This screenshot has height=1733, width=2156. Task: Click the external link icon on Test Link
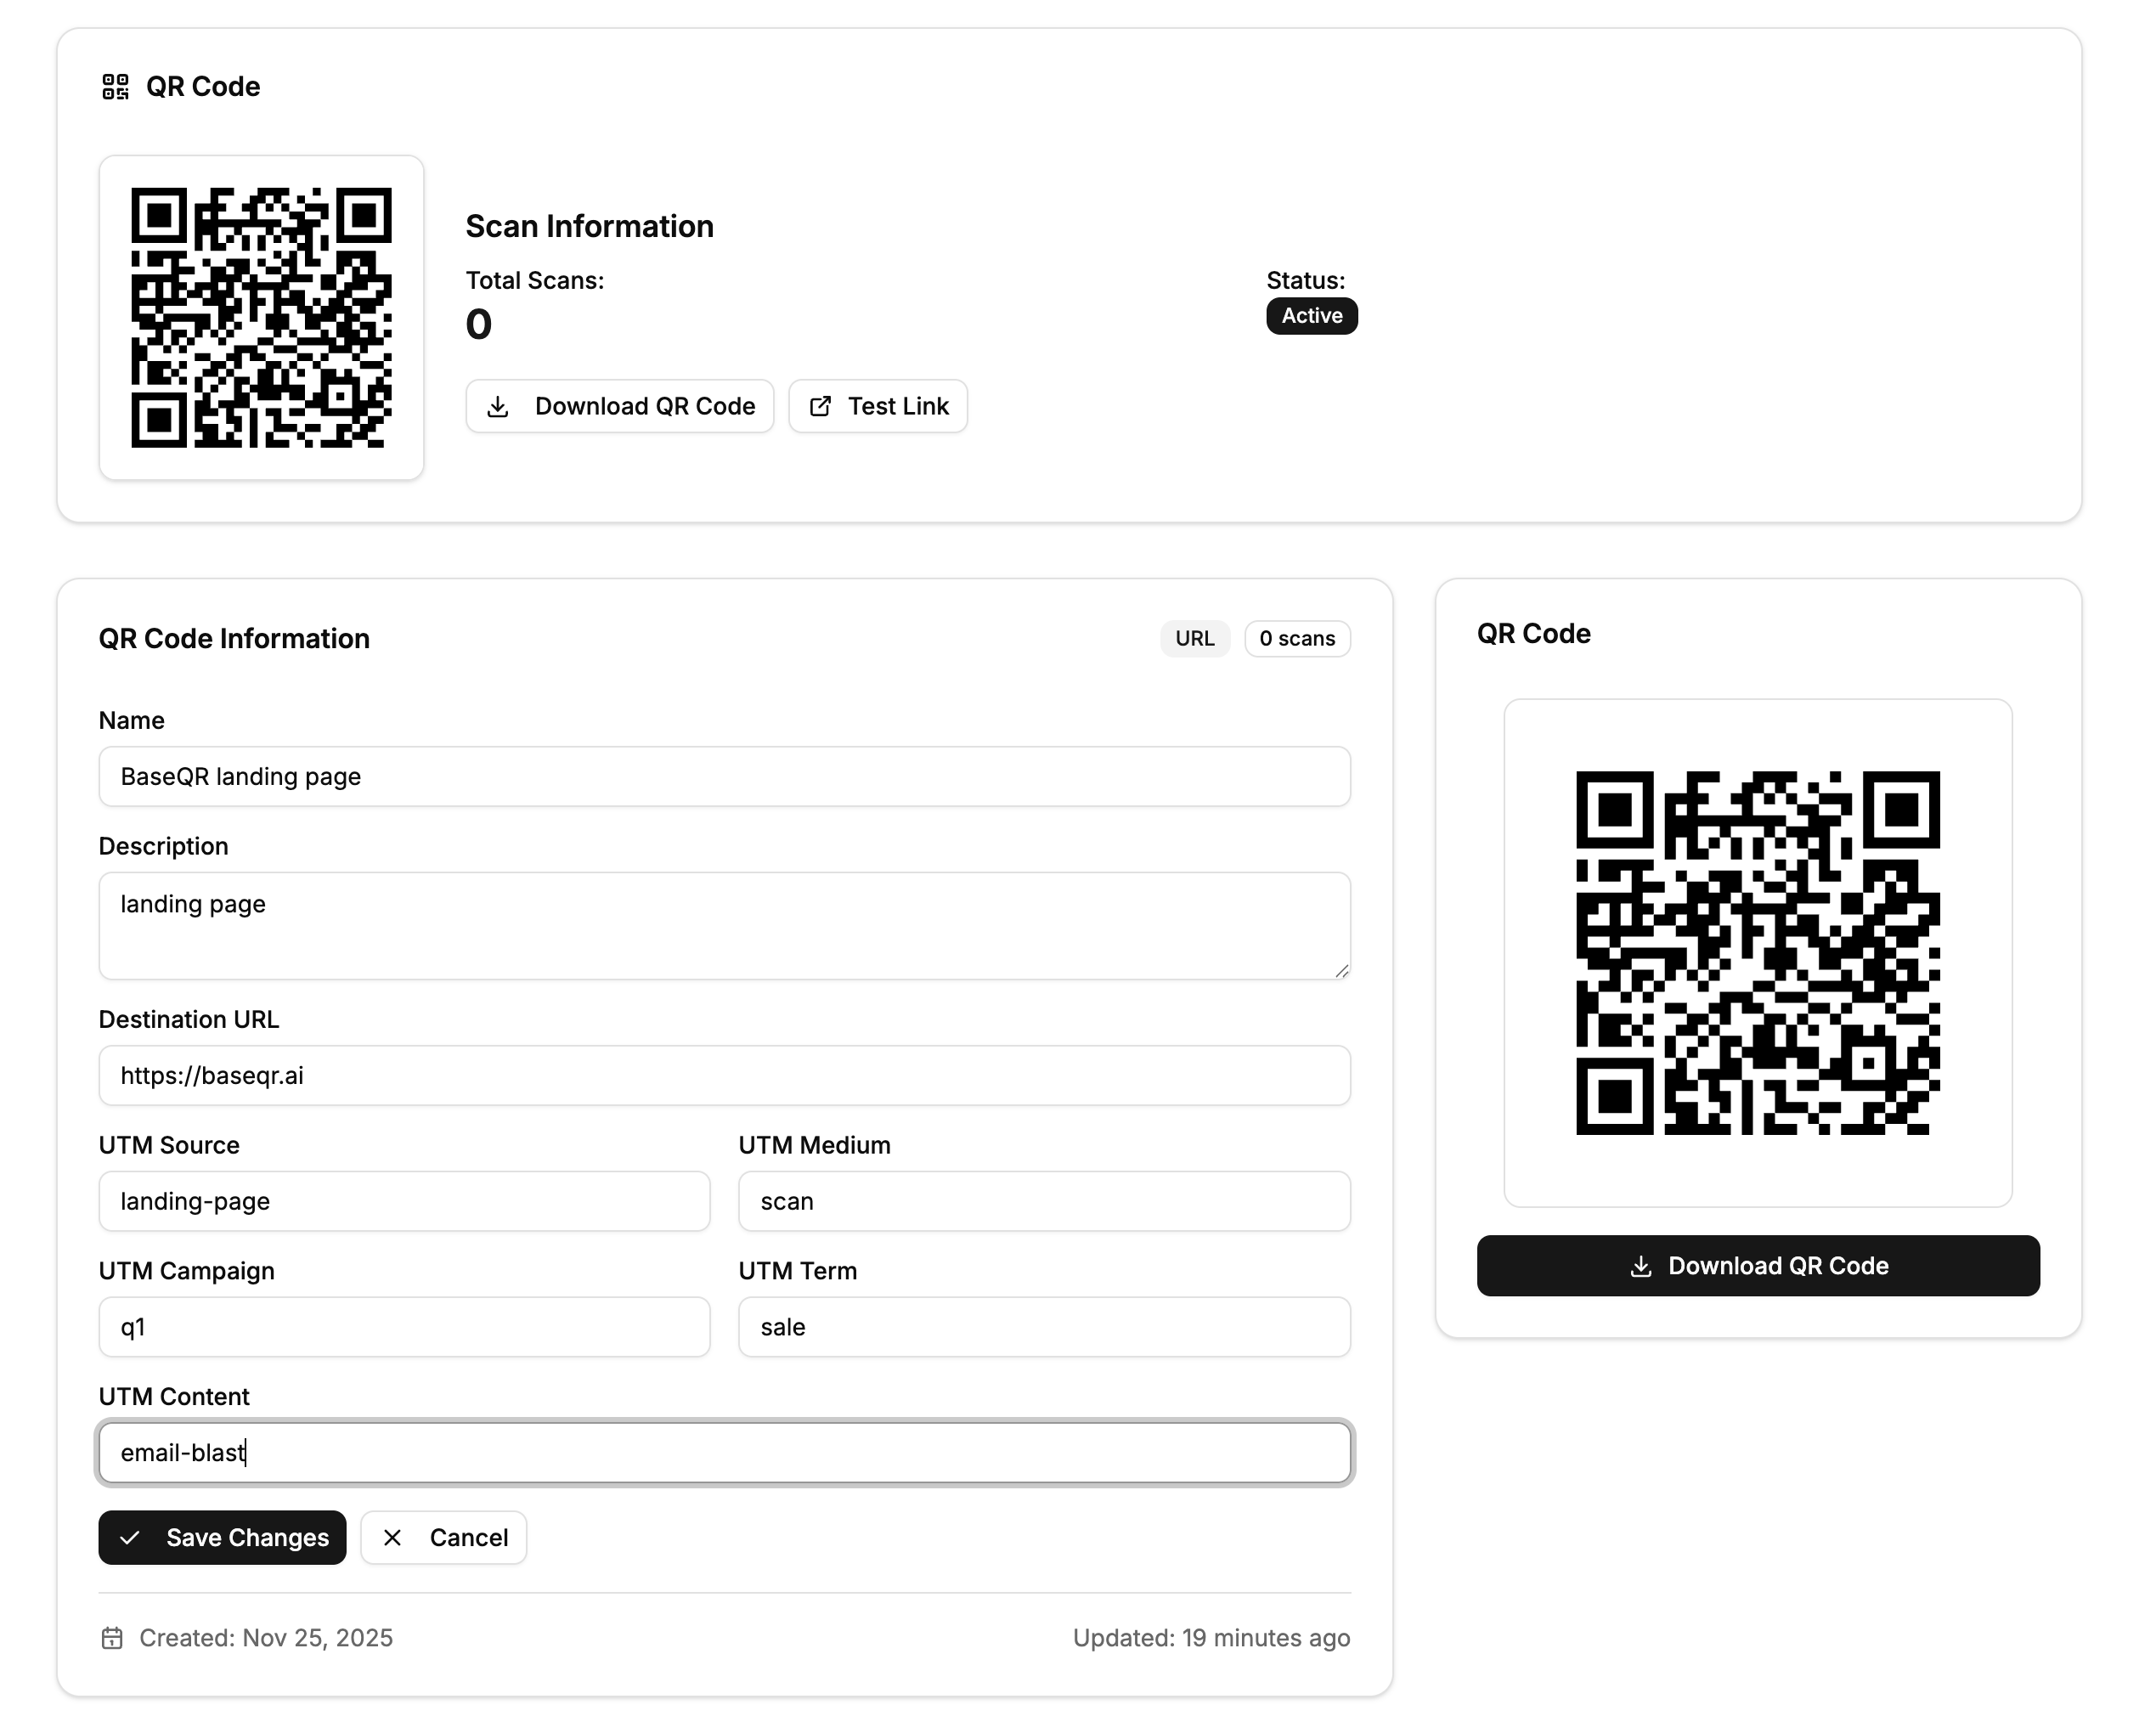click(x=822, y=406)
